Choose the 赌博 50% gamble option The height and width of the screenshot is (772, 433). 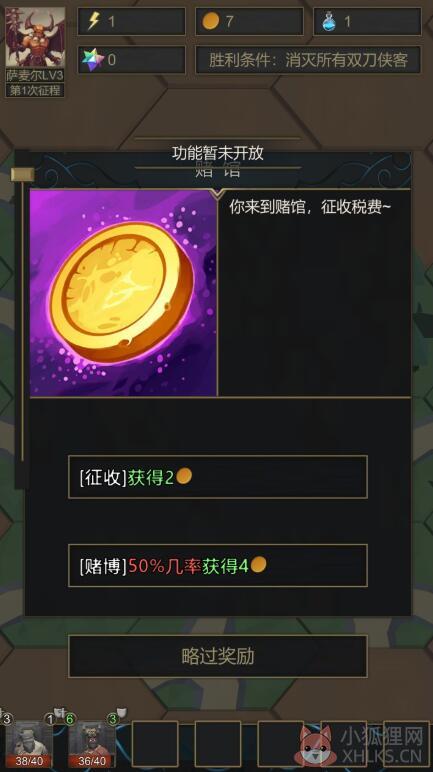click(x=218, y=565)
